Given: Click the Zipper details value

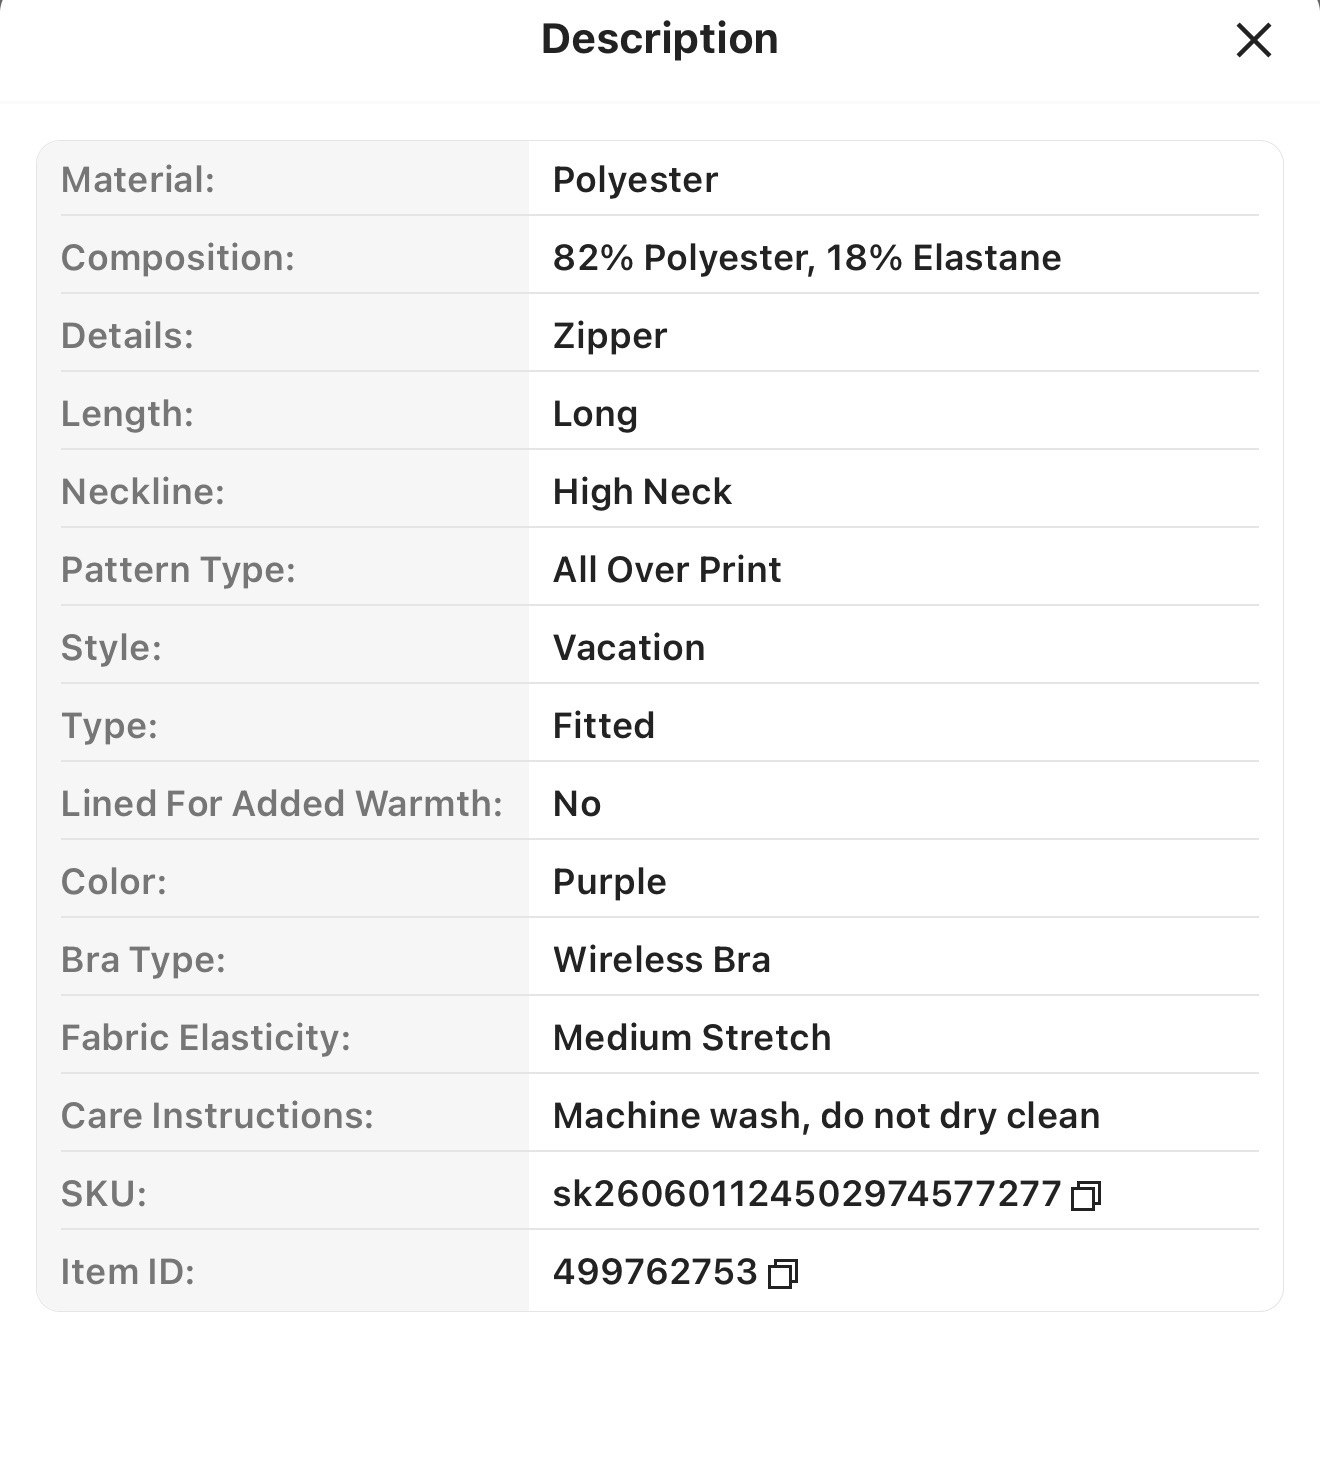Looking at the screenshot, I should point(610,336).
